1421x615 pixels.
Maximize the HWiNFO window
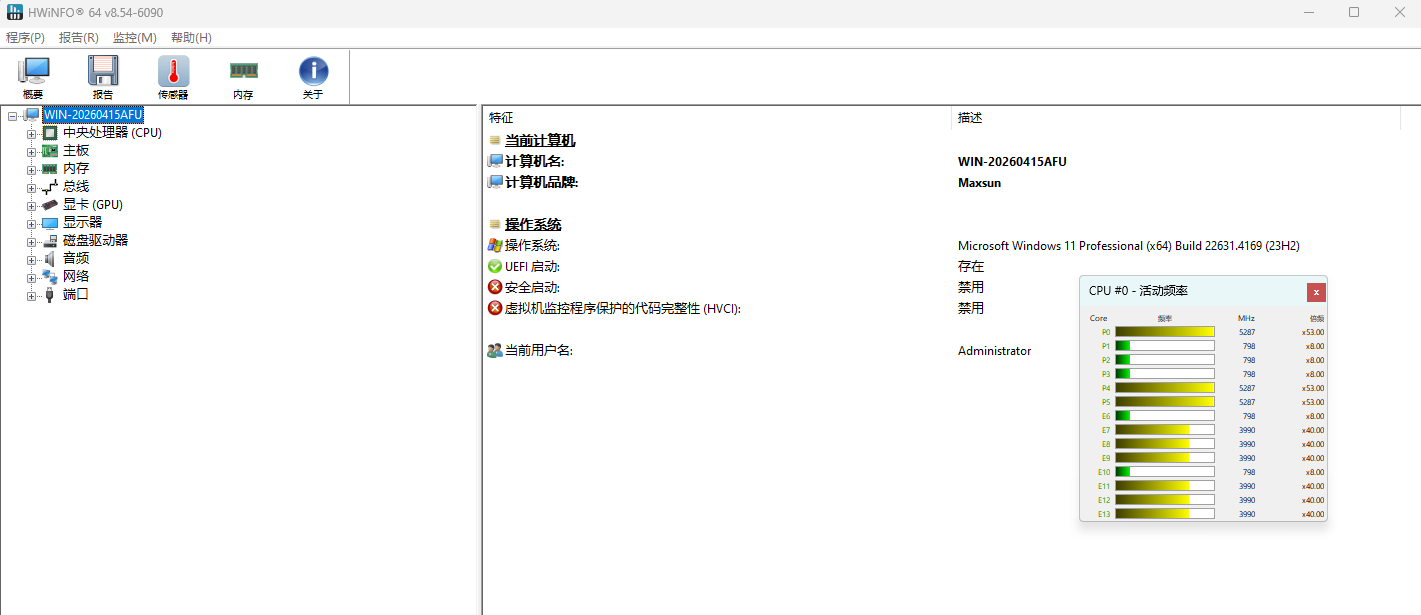[x=1354, y=12]
